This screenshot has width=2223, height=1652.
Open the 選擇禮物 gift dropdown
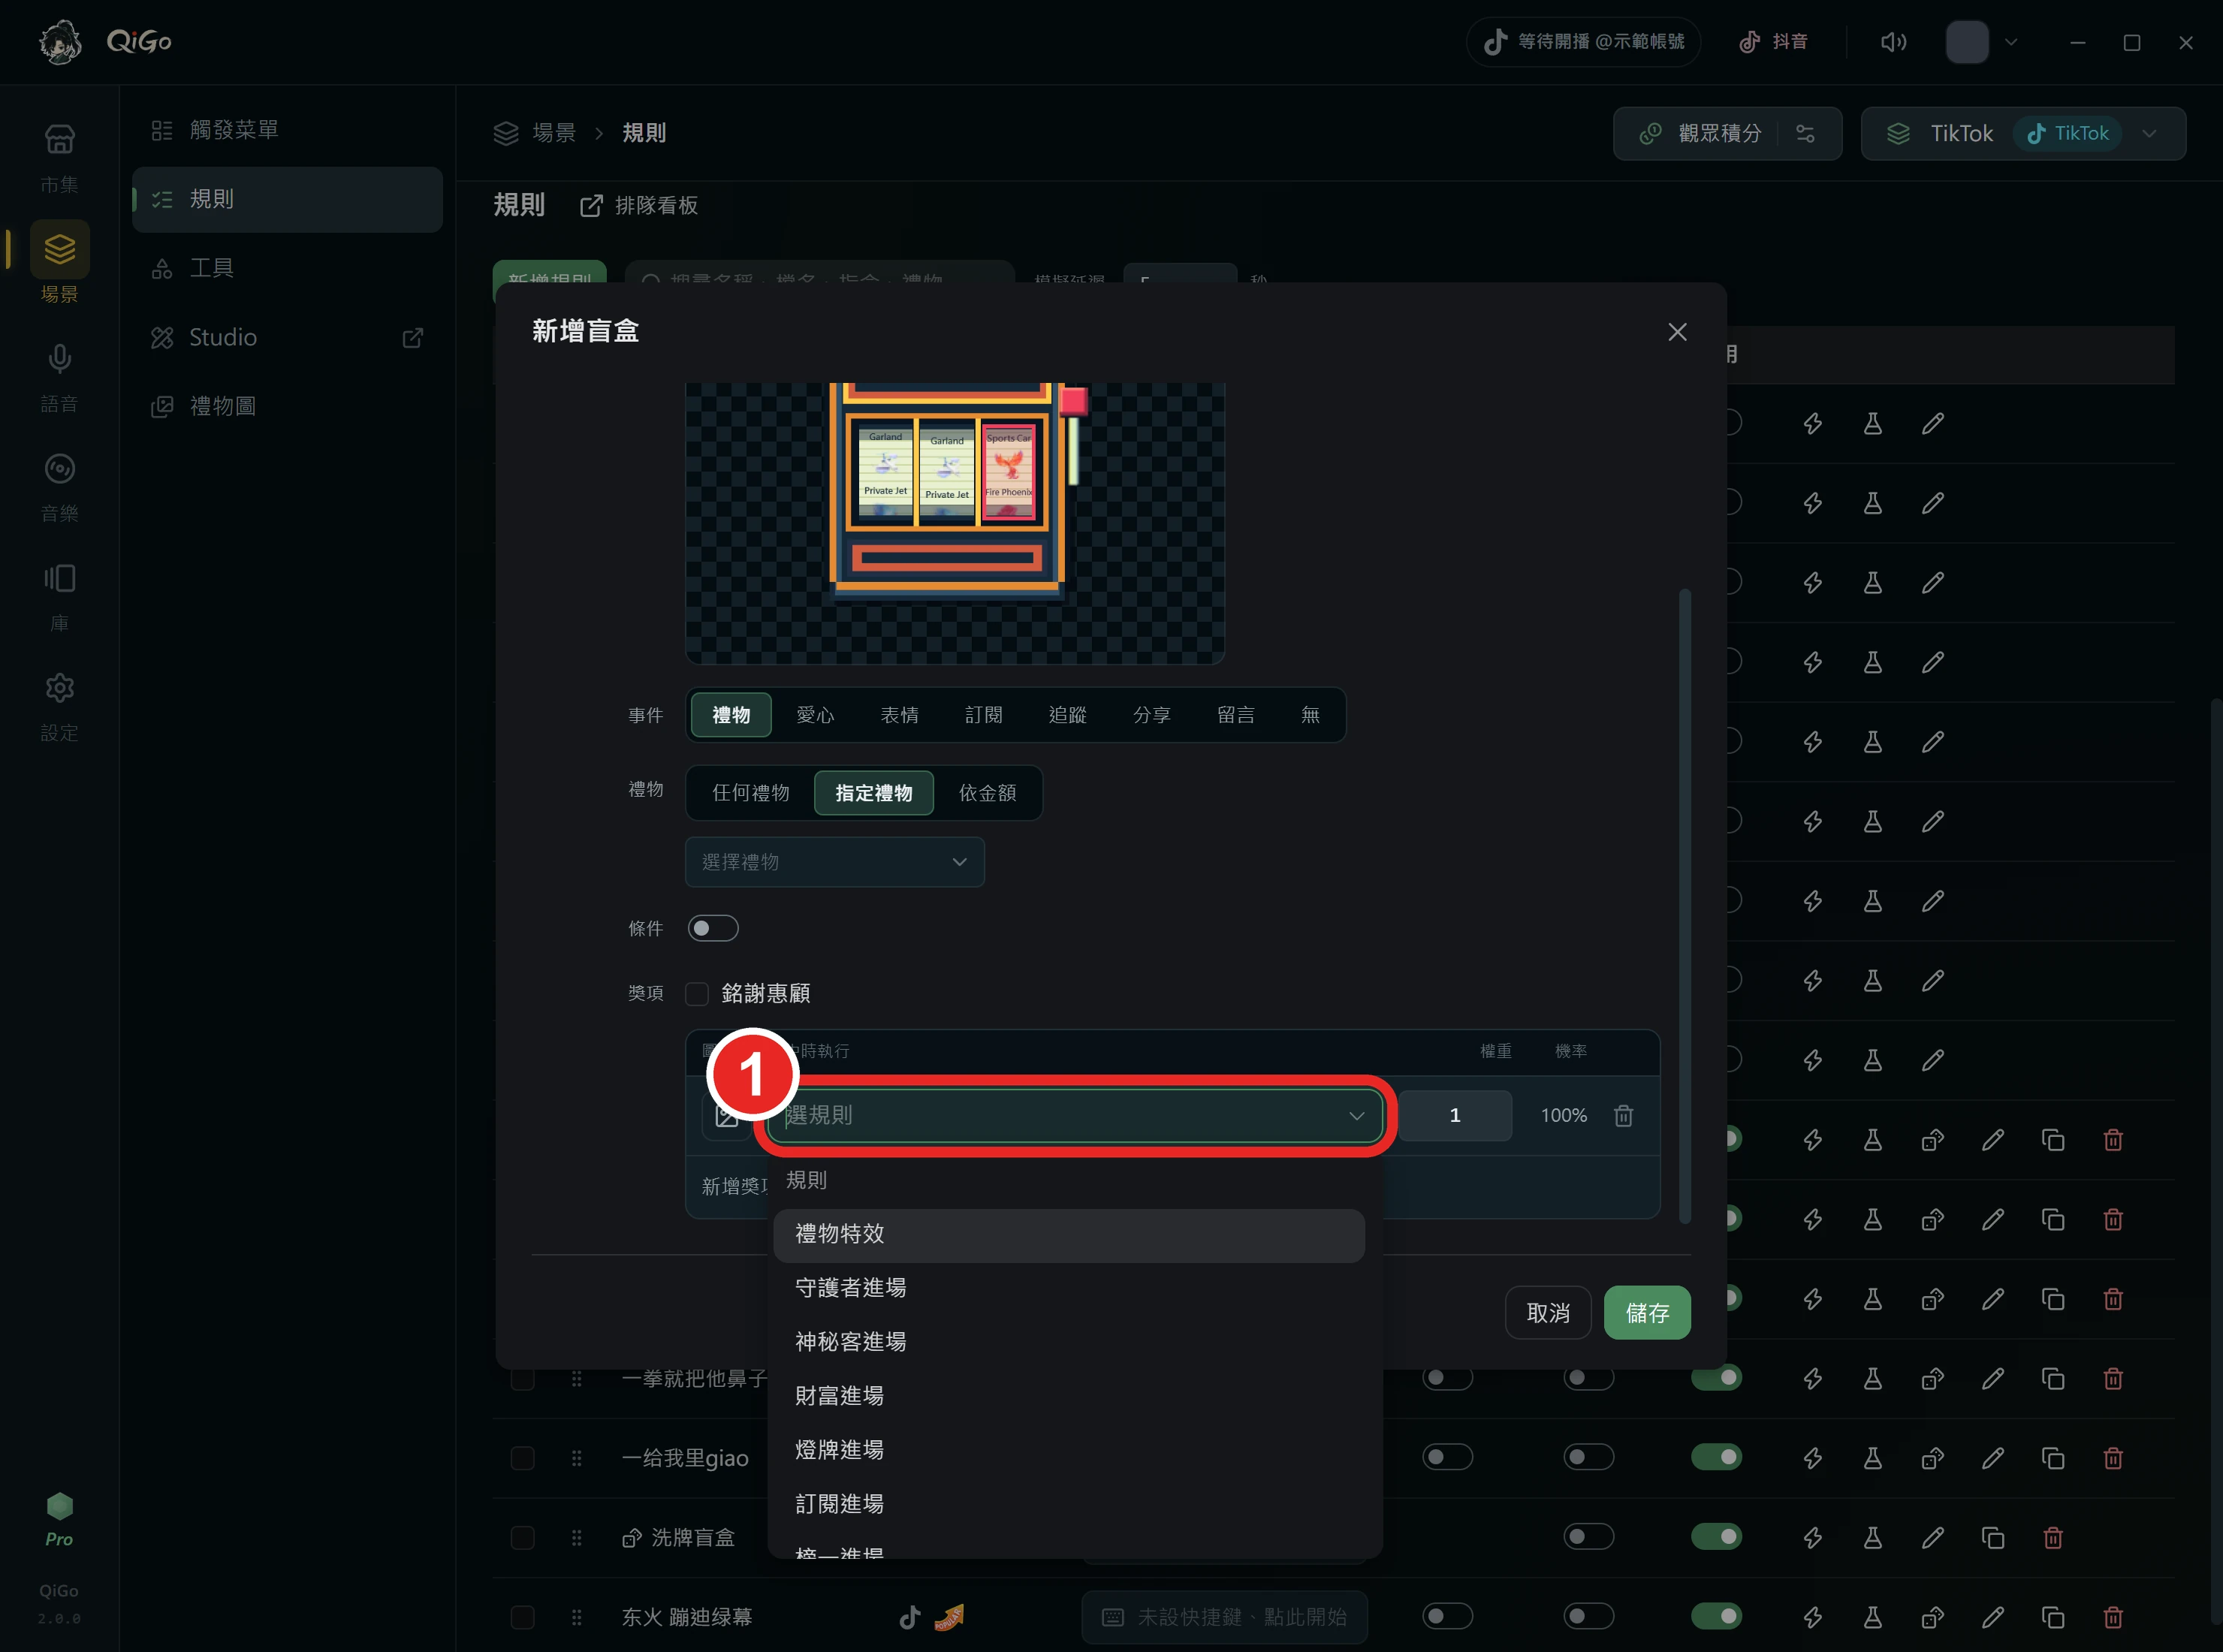(x=834, y=862)
